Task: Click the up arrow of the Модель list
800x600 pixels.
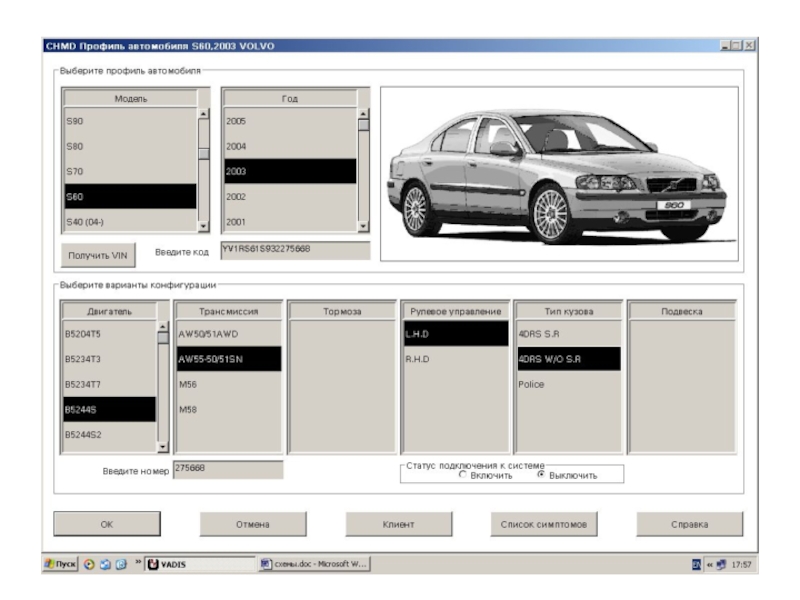Action: (204, 114)
